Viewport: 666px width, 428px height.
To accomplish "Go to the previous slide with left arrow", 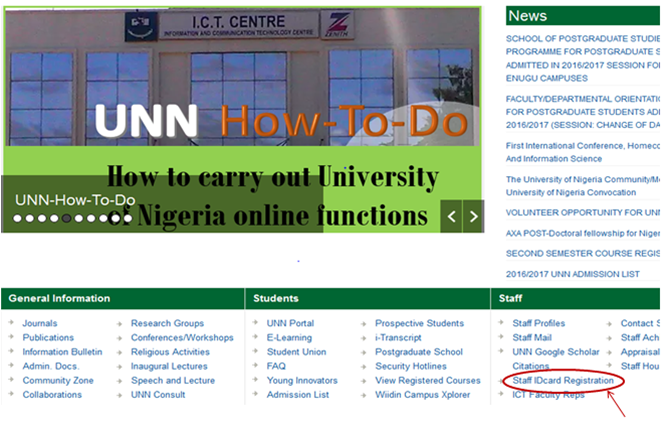I will click(x=451, y=217).
